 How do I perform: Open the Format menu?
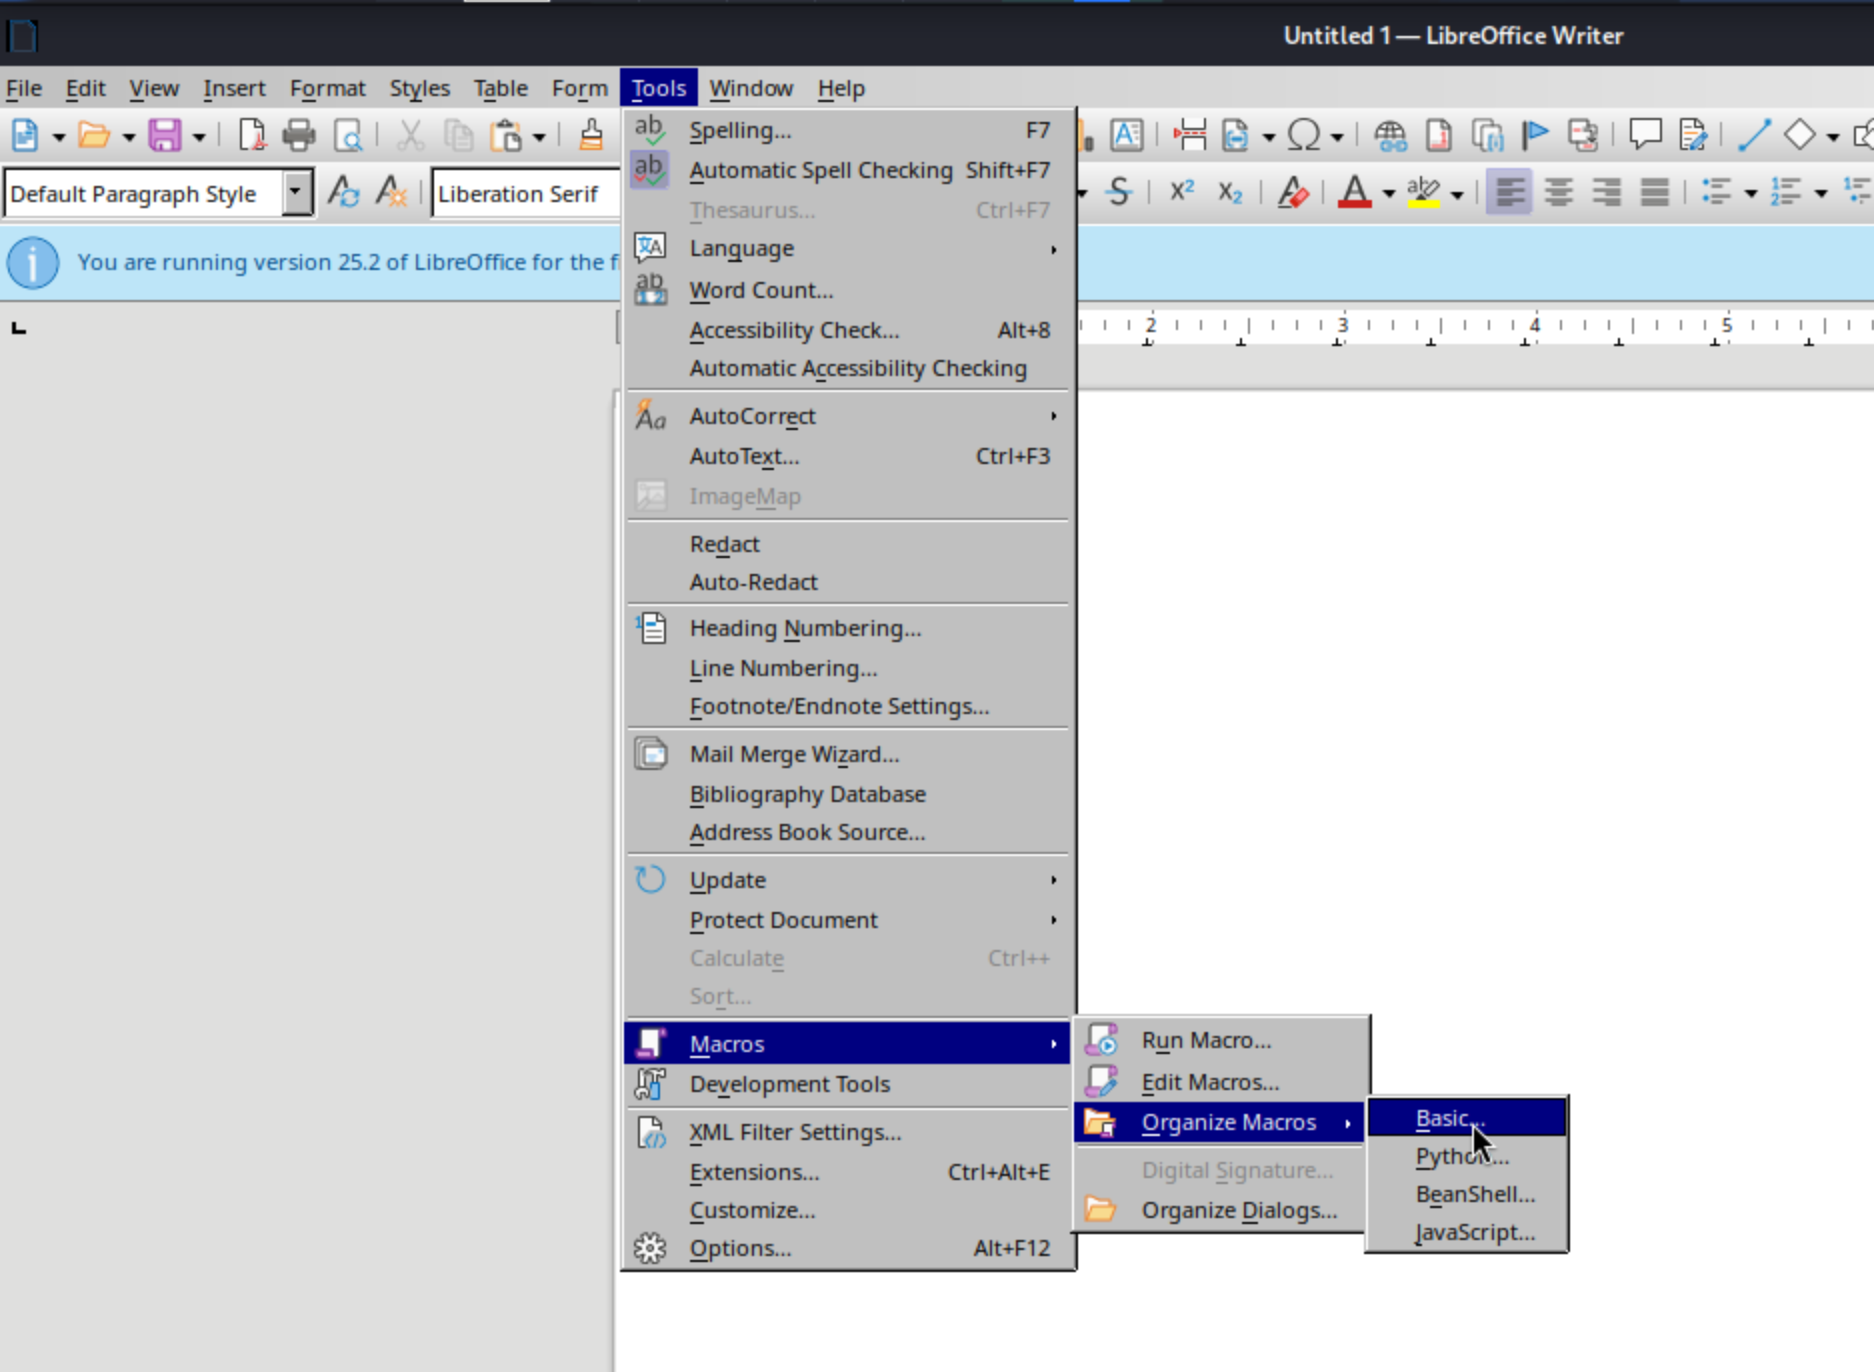[327, 88]
